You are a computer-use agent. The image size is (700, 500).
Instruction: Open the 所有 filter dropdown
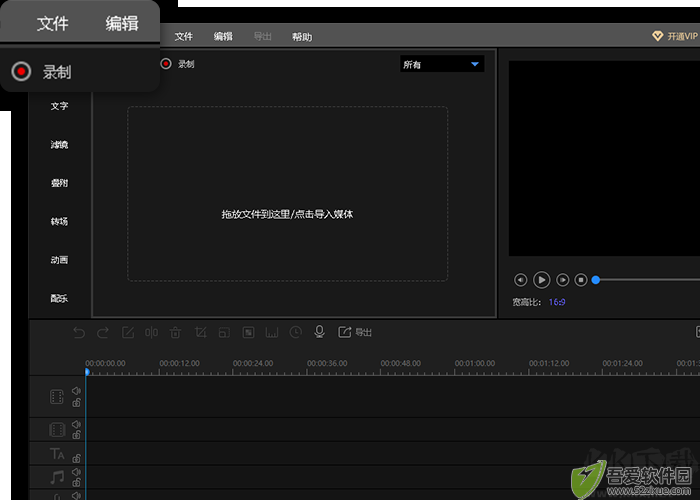442,64
